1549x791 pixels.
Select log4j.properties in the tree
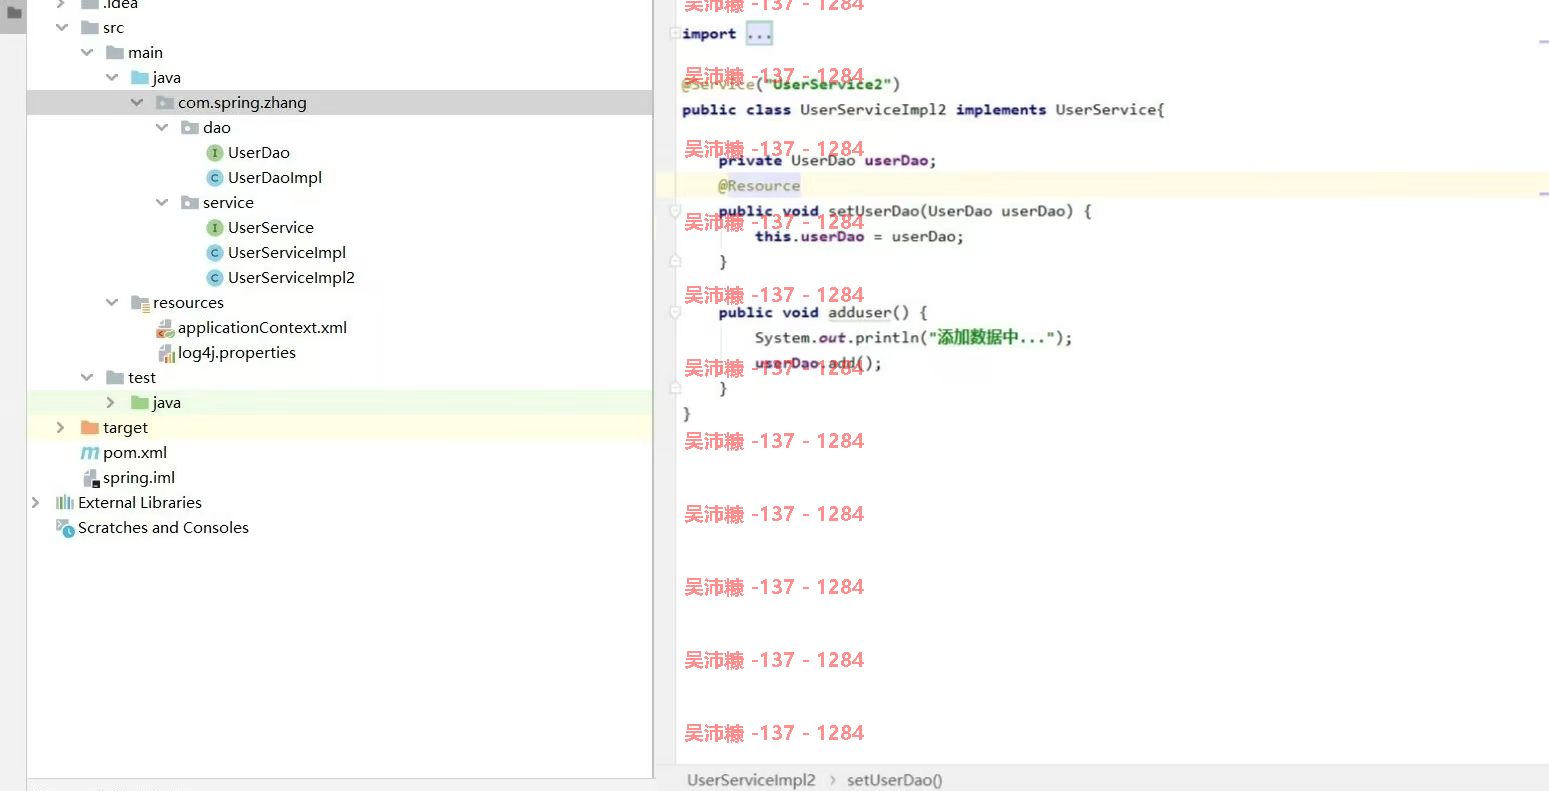[237, 353]
